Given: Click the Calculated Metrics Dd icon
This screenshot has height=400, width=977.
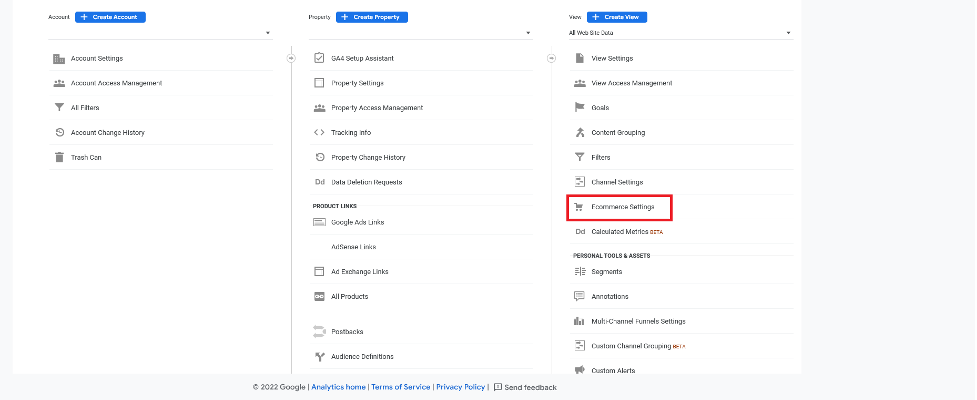Looking at the screenshot, I should click(579, 232).
